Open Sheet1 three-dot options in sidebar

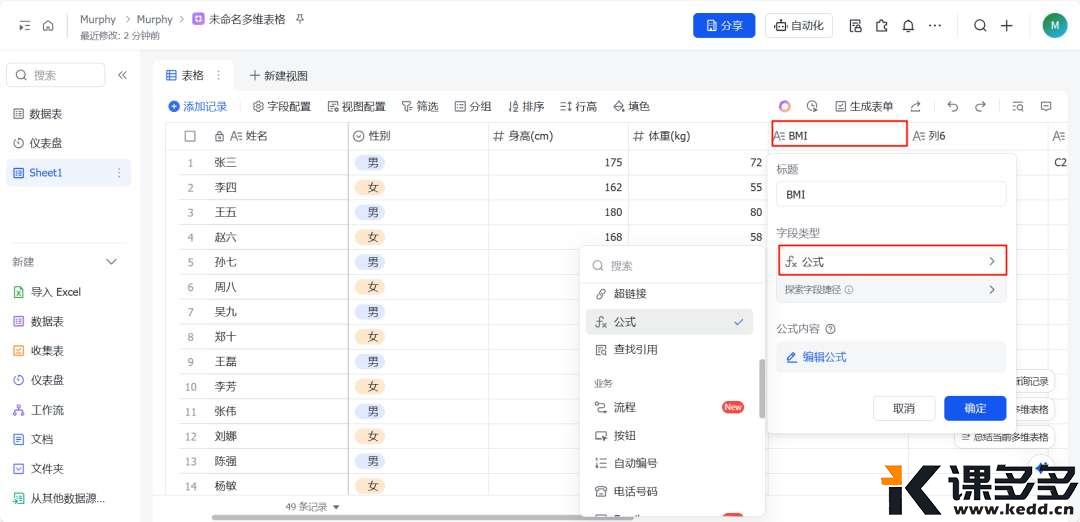119,173
